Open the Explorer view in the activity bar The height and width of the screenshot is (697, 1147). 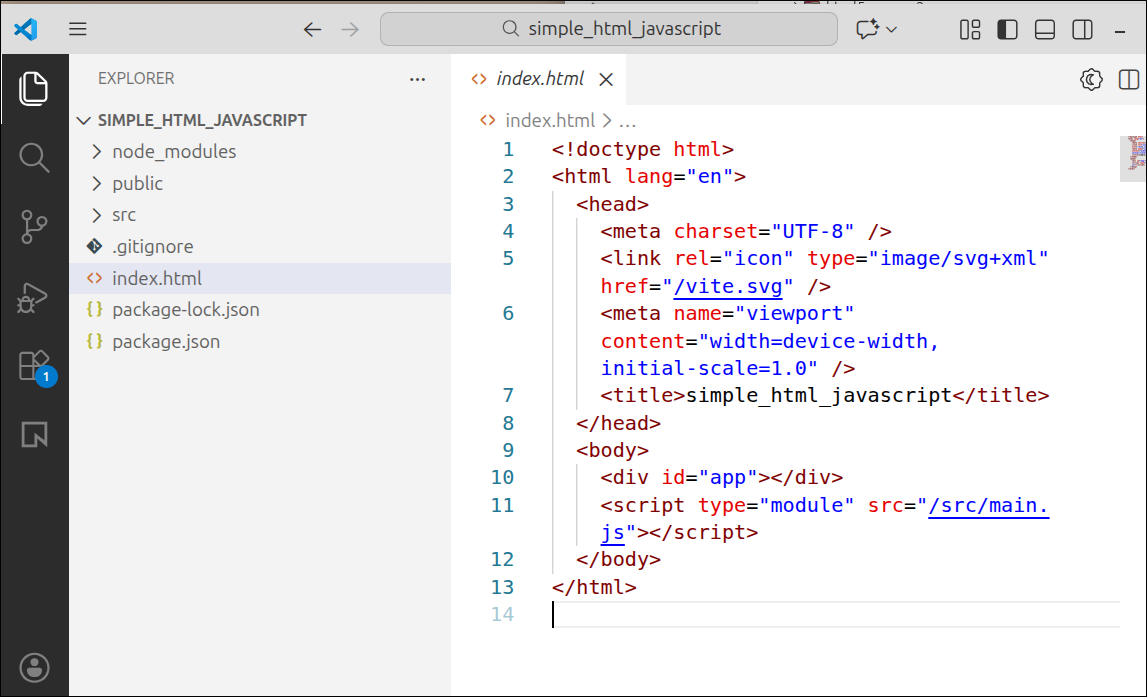click(x=35, y=89)
